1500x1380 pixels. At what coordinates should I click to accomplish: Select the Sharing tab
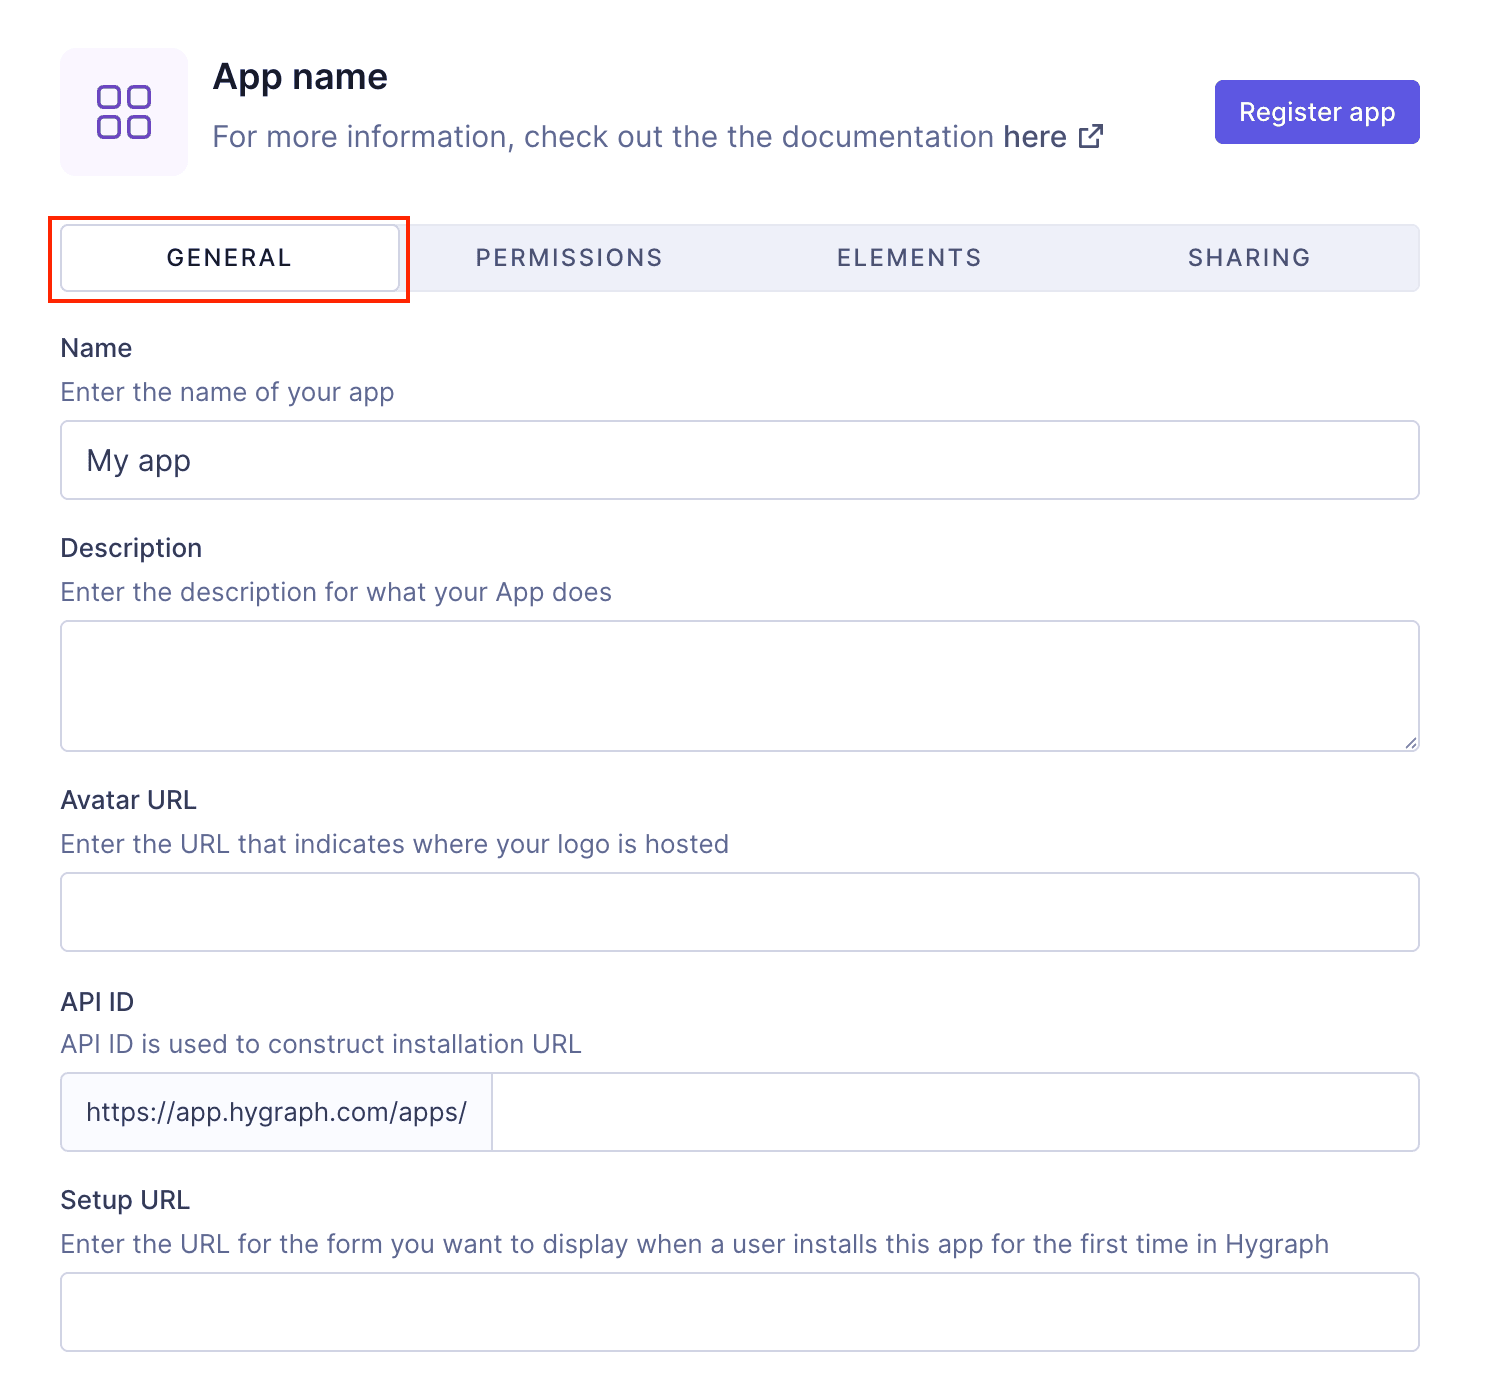[x=1249, y=257]
